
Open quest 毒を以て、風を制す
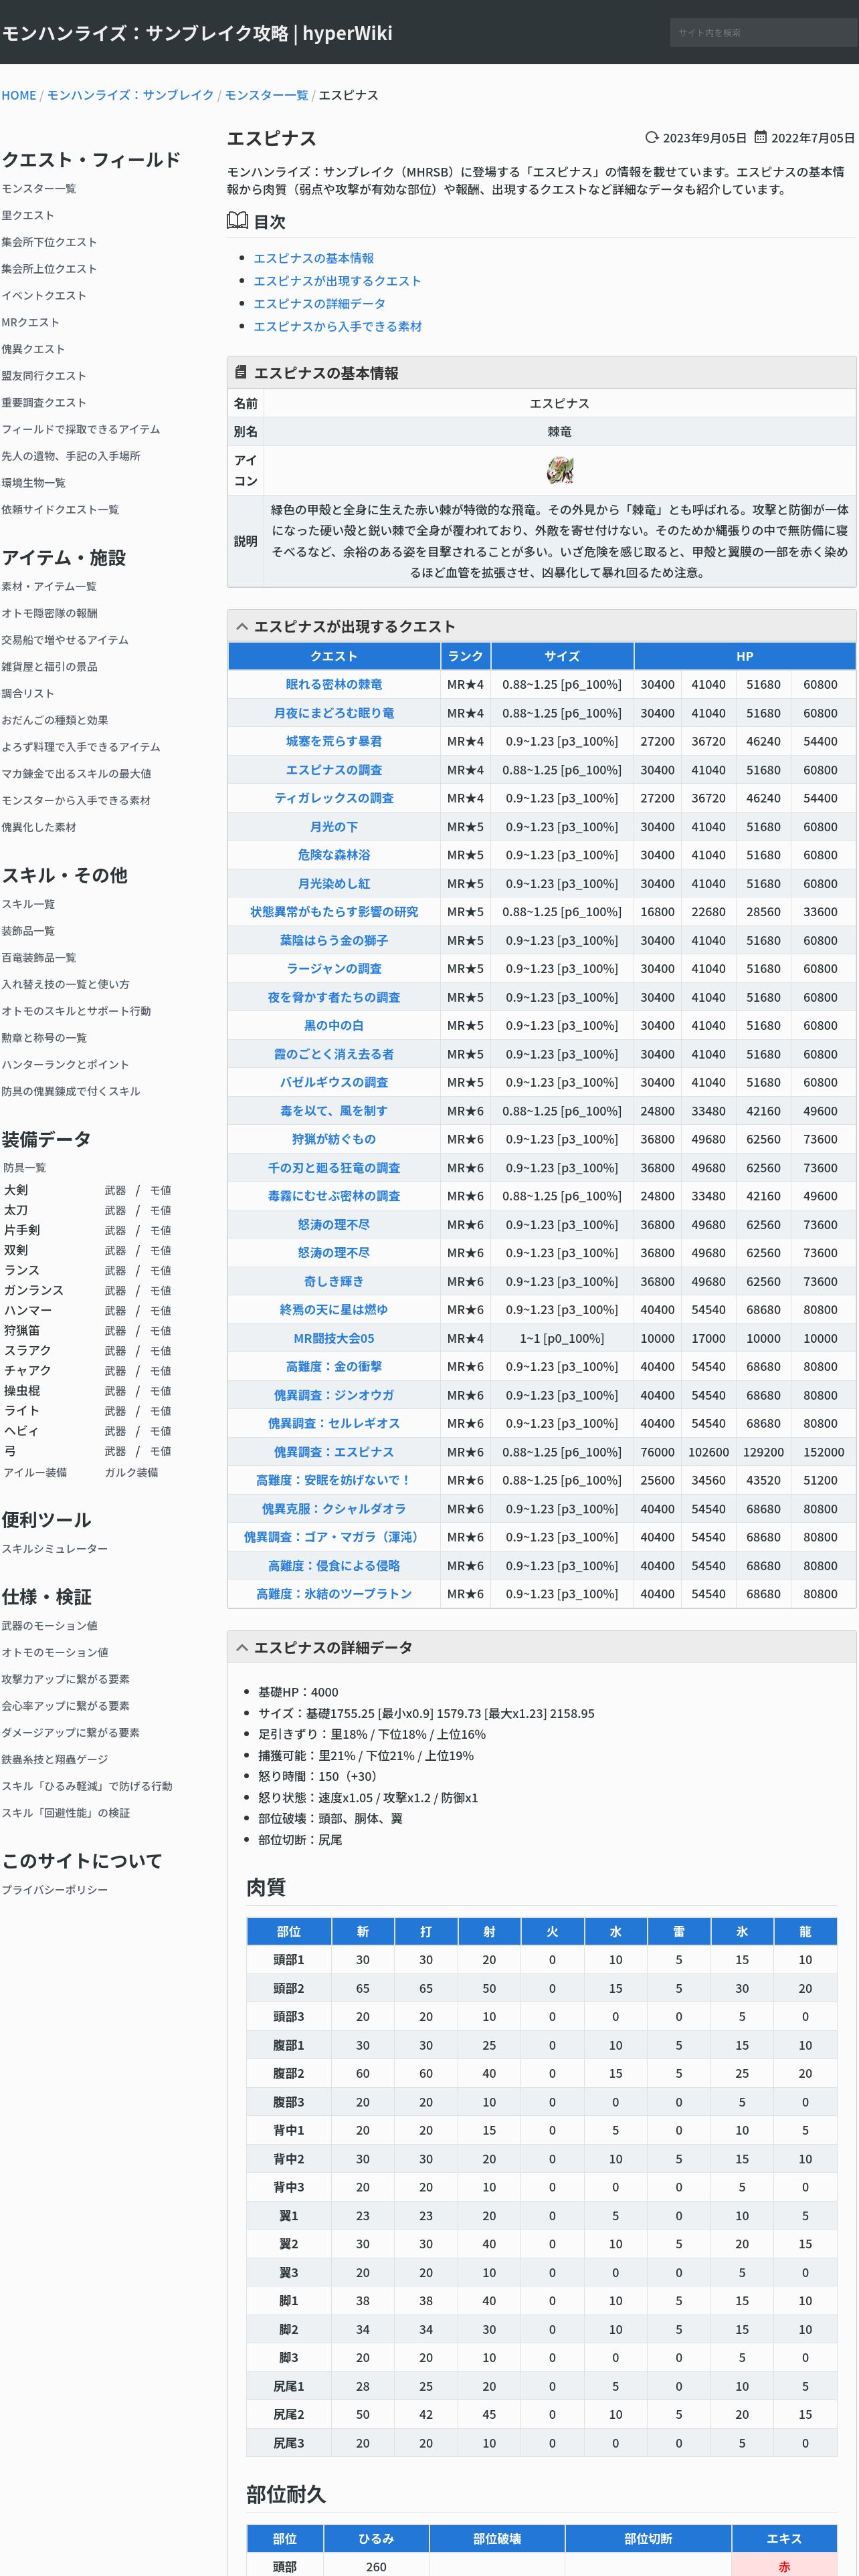334,1111
